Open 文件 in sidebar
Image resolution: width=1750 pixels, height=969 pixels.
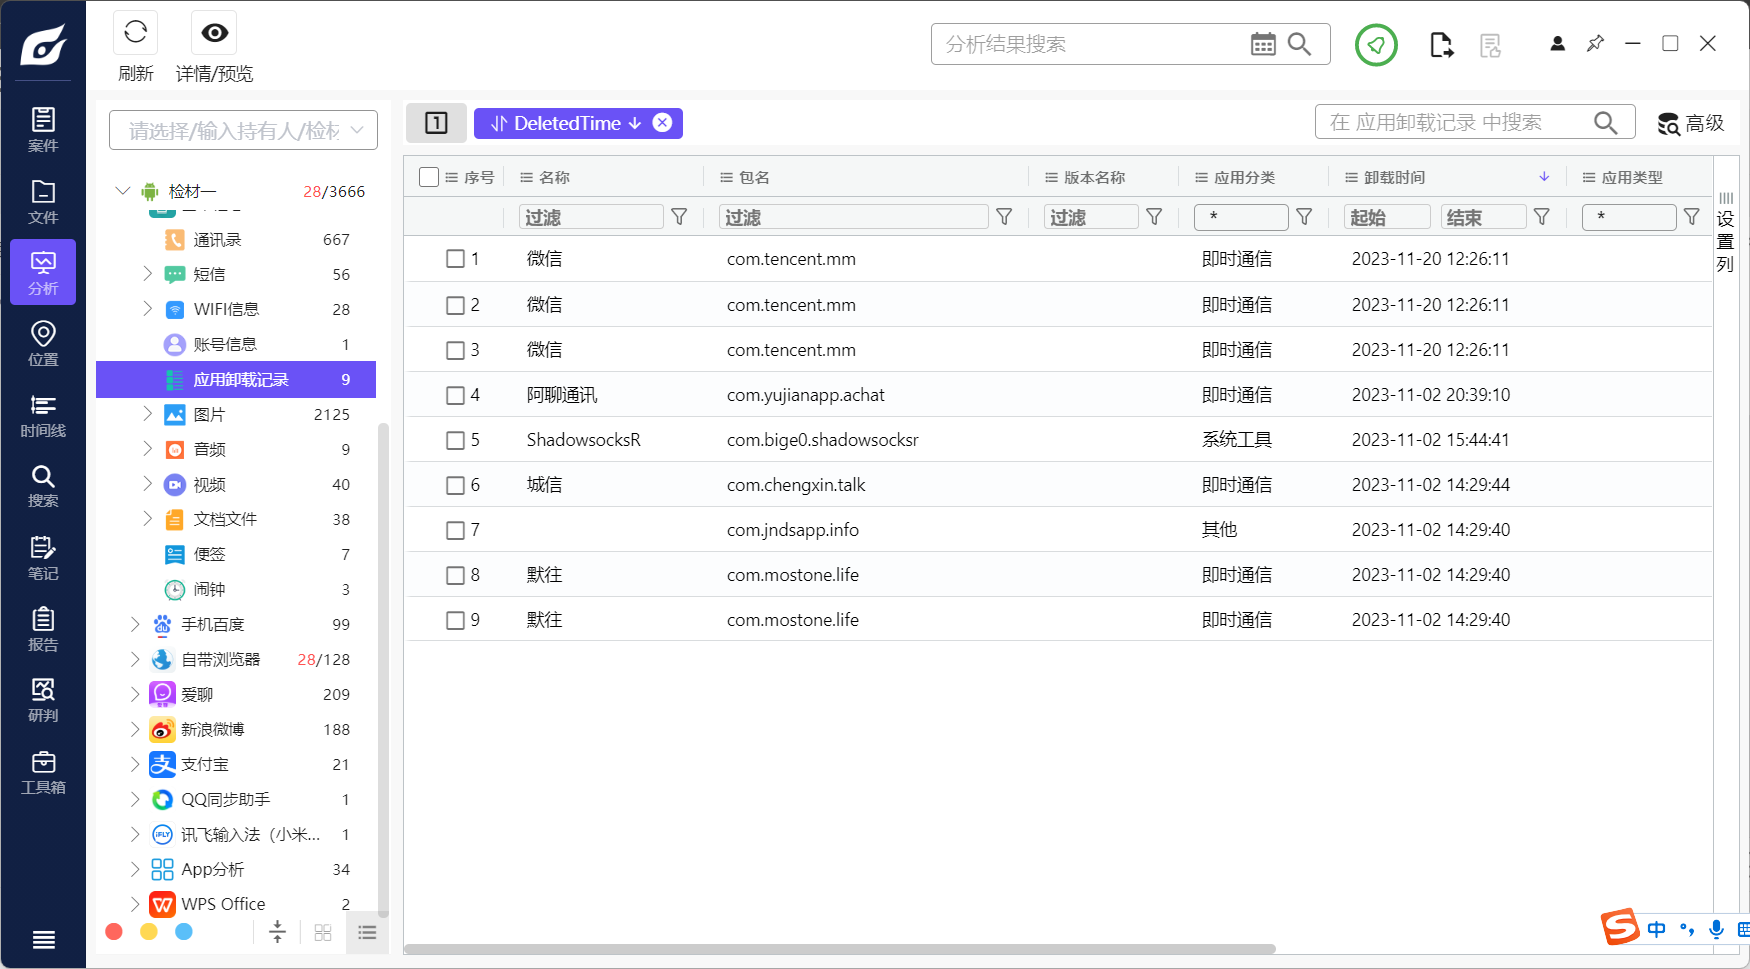43,201
